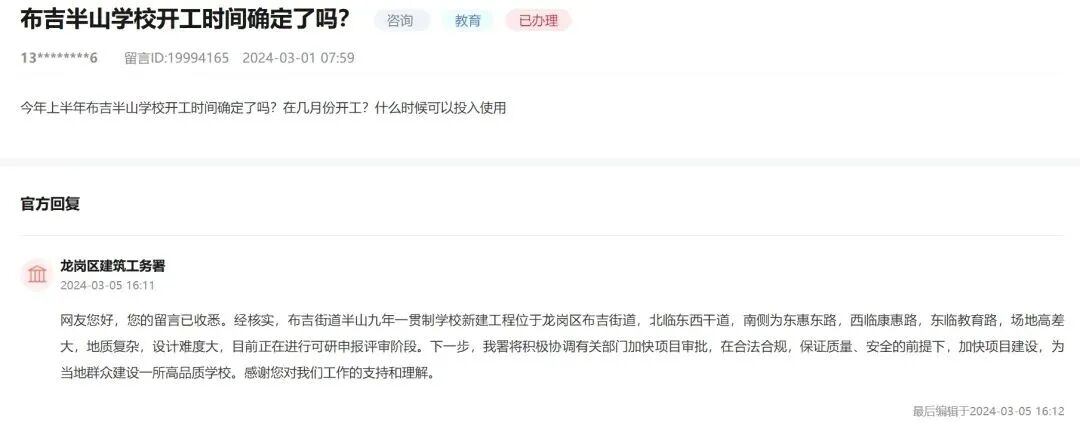
Task: Click the sentence 感谢您对我们工作的支持和理解
Action: tap(340, 375)
